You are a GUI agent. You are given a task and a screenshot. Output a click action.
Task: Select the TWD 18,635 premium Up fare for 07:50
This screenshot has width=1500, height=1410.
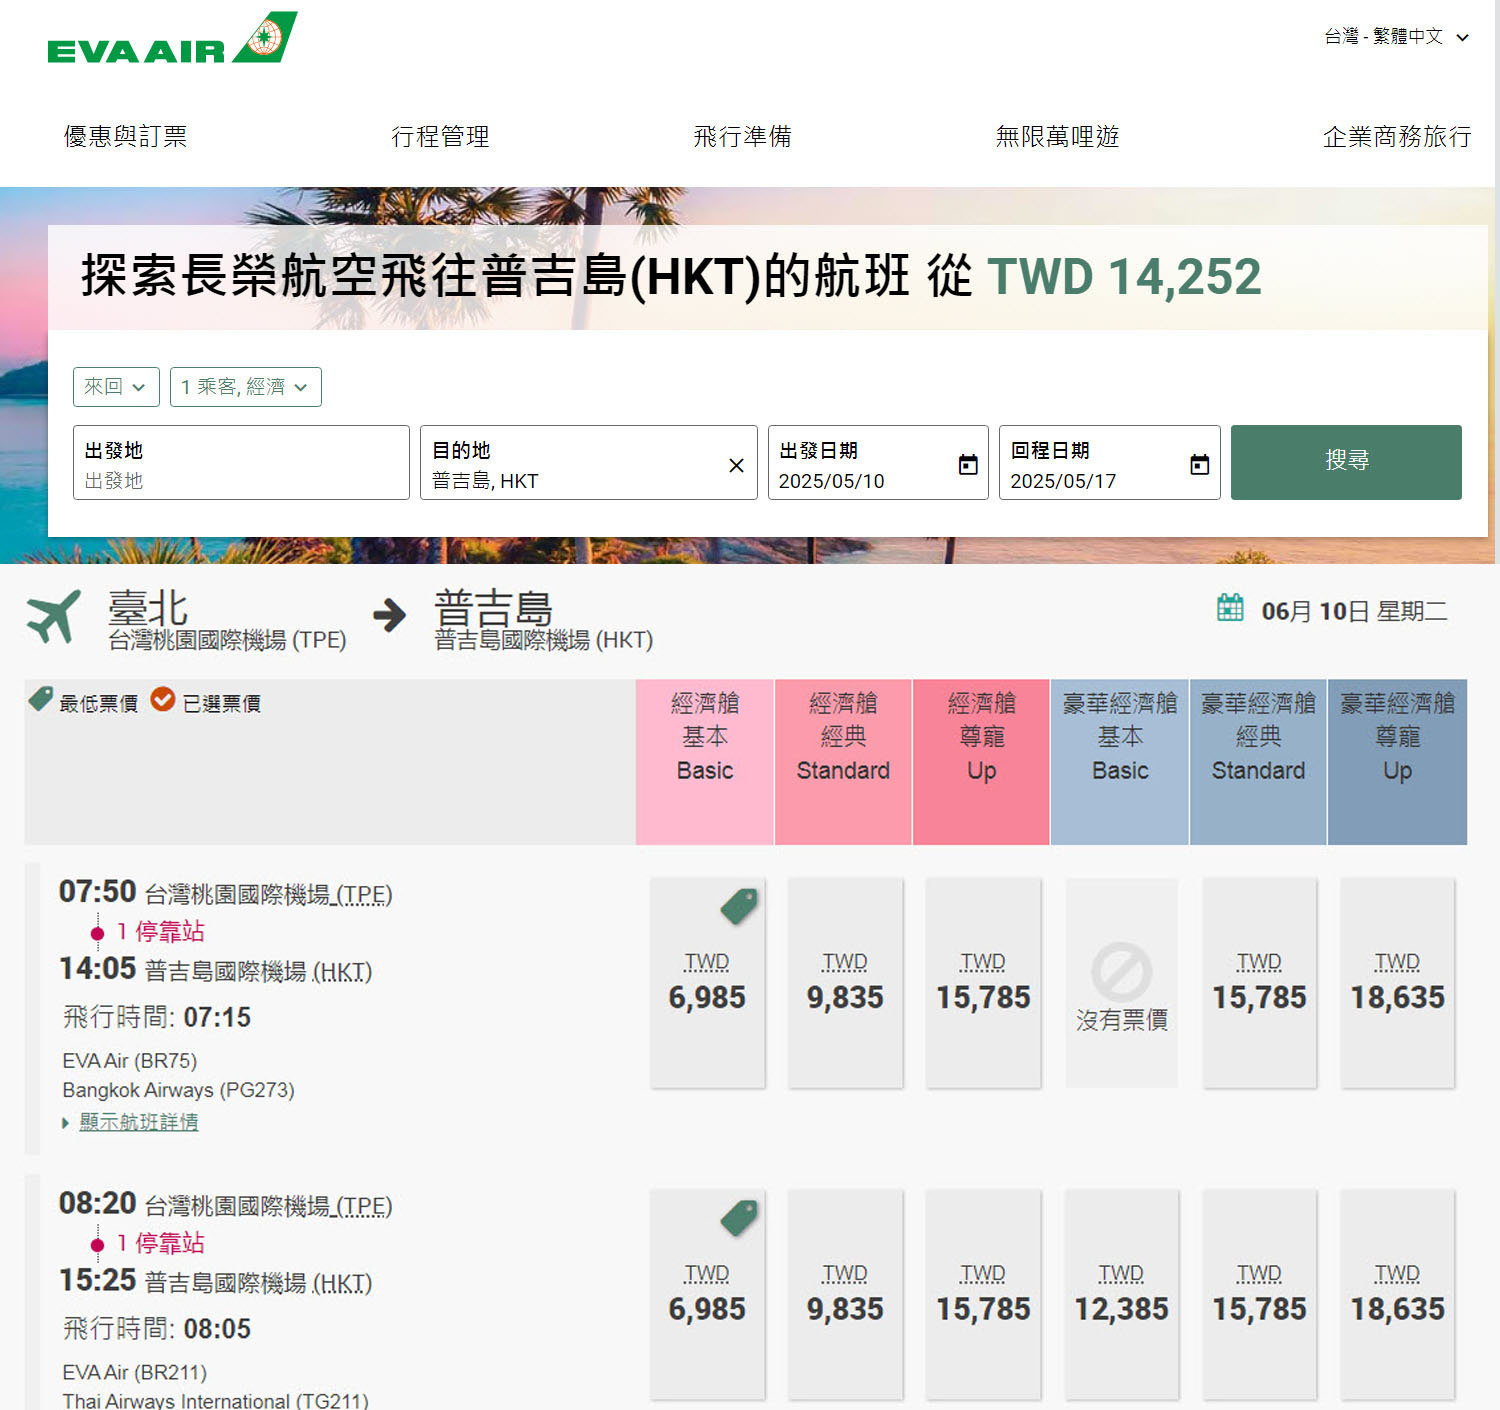click(x=1398, y=983)
